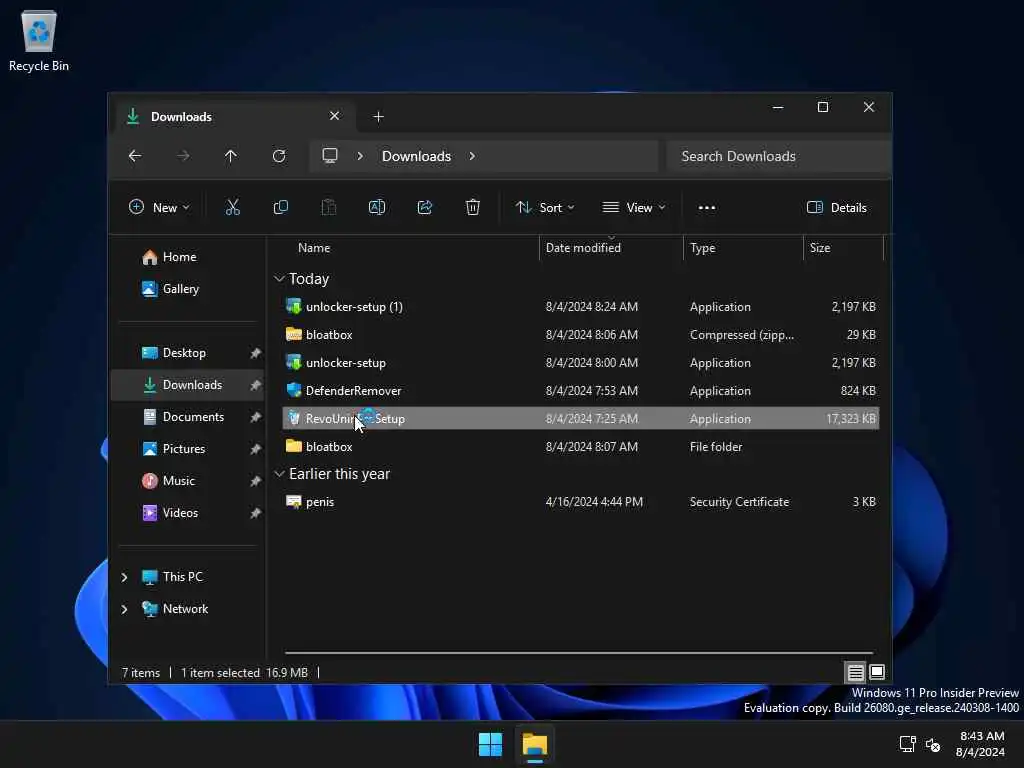Click pin icon next to Pictures
Screen dimensions: 1024x768
[255, 449]
